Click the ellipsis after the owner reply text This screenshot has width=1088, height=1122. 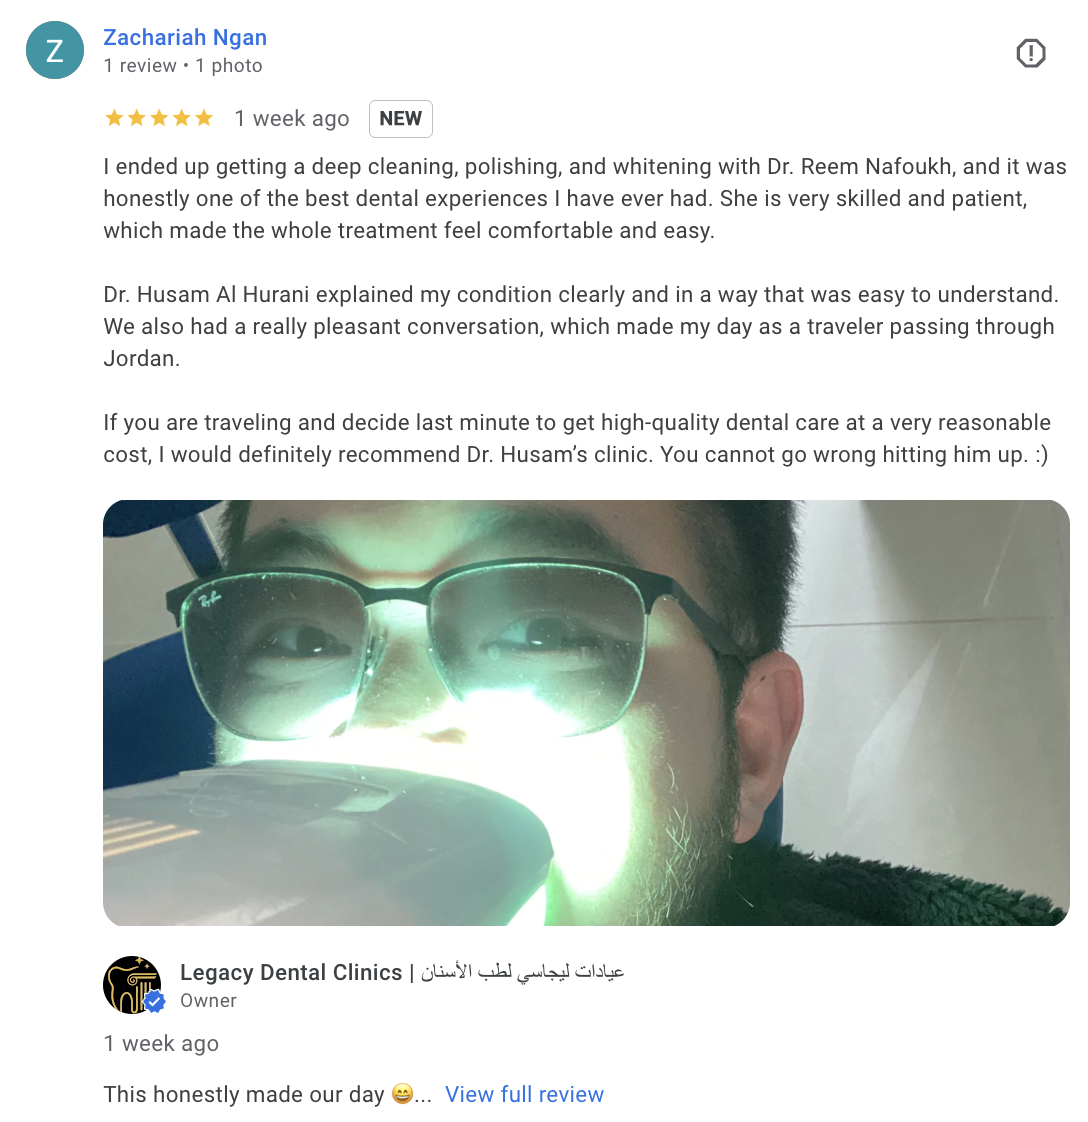coord(424,1094)
